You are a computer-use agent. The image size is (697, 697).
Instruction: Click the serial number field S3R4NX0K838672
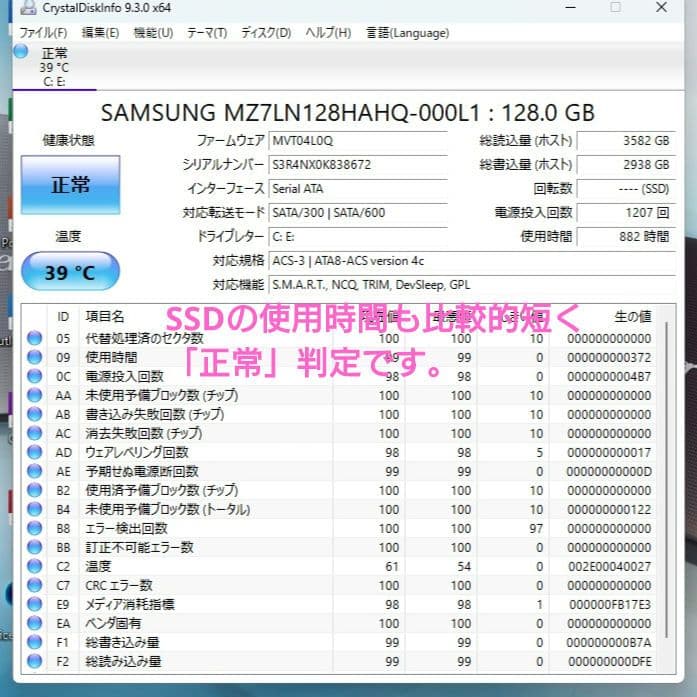click(x=358, y=165)
